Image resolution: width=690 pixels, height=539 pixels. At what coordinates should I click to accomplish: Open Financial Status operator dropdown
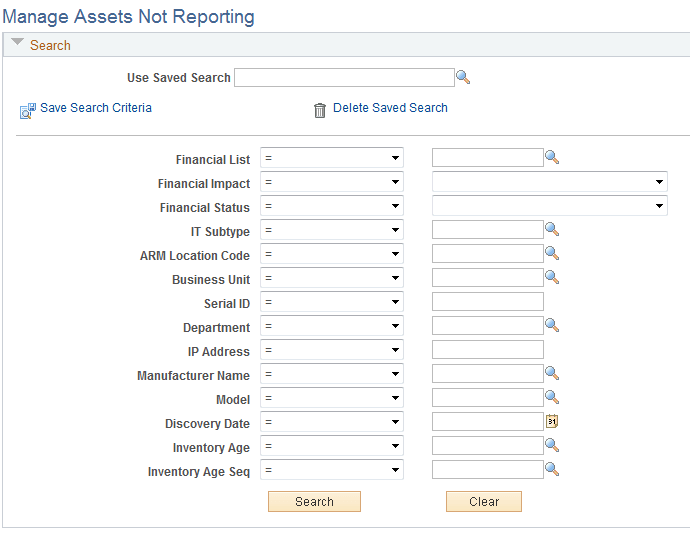point(332,206)
